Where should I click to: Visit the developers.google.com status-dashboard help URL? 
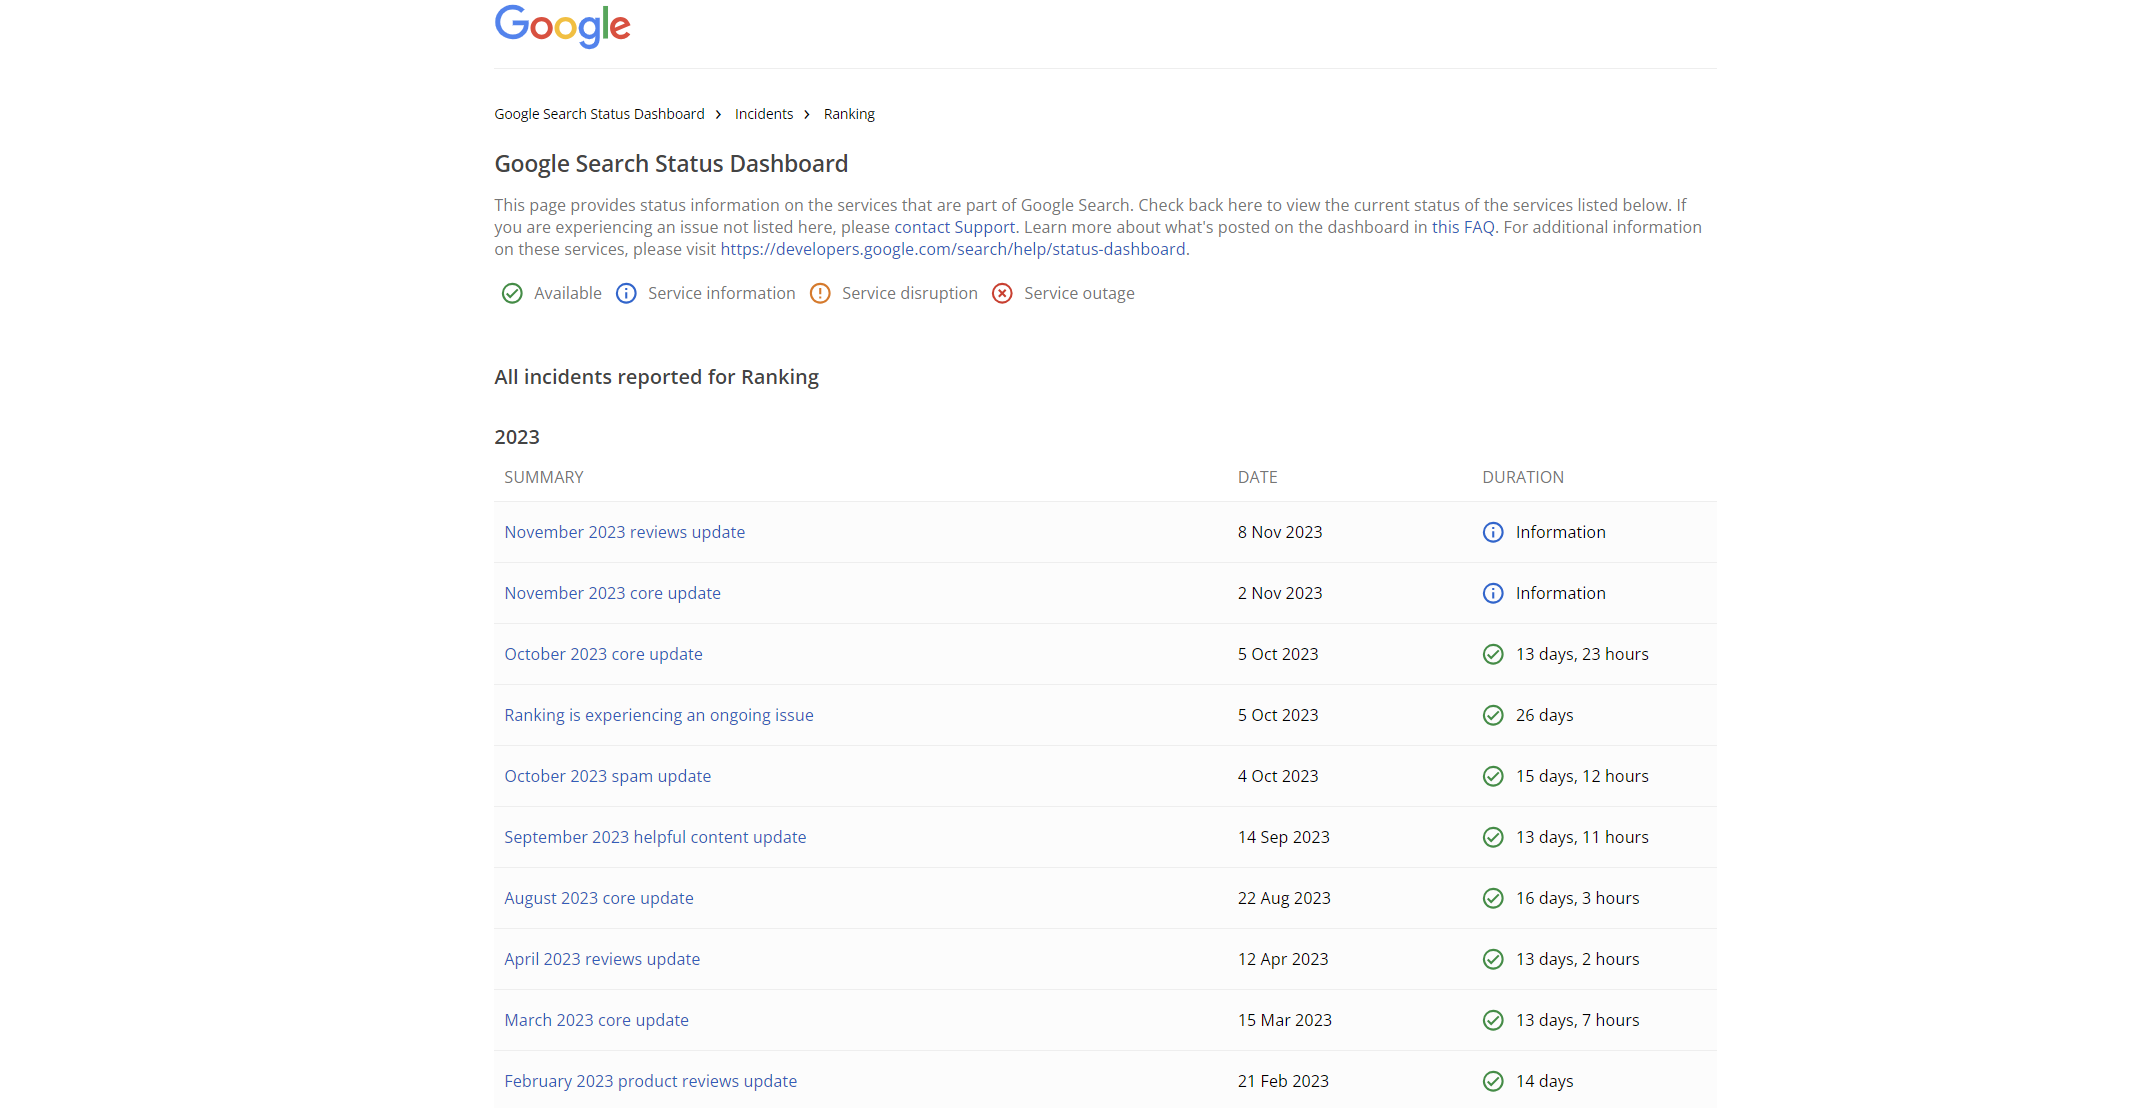952,249
